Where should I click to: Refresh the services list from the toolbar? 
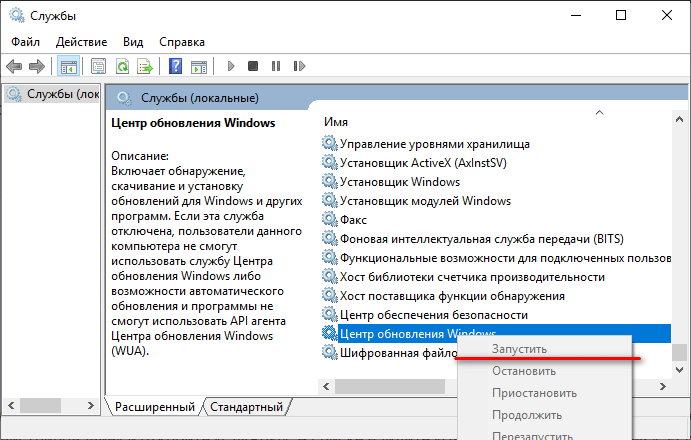(122, 67)
